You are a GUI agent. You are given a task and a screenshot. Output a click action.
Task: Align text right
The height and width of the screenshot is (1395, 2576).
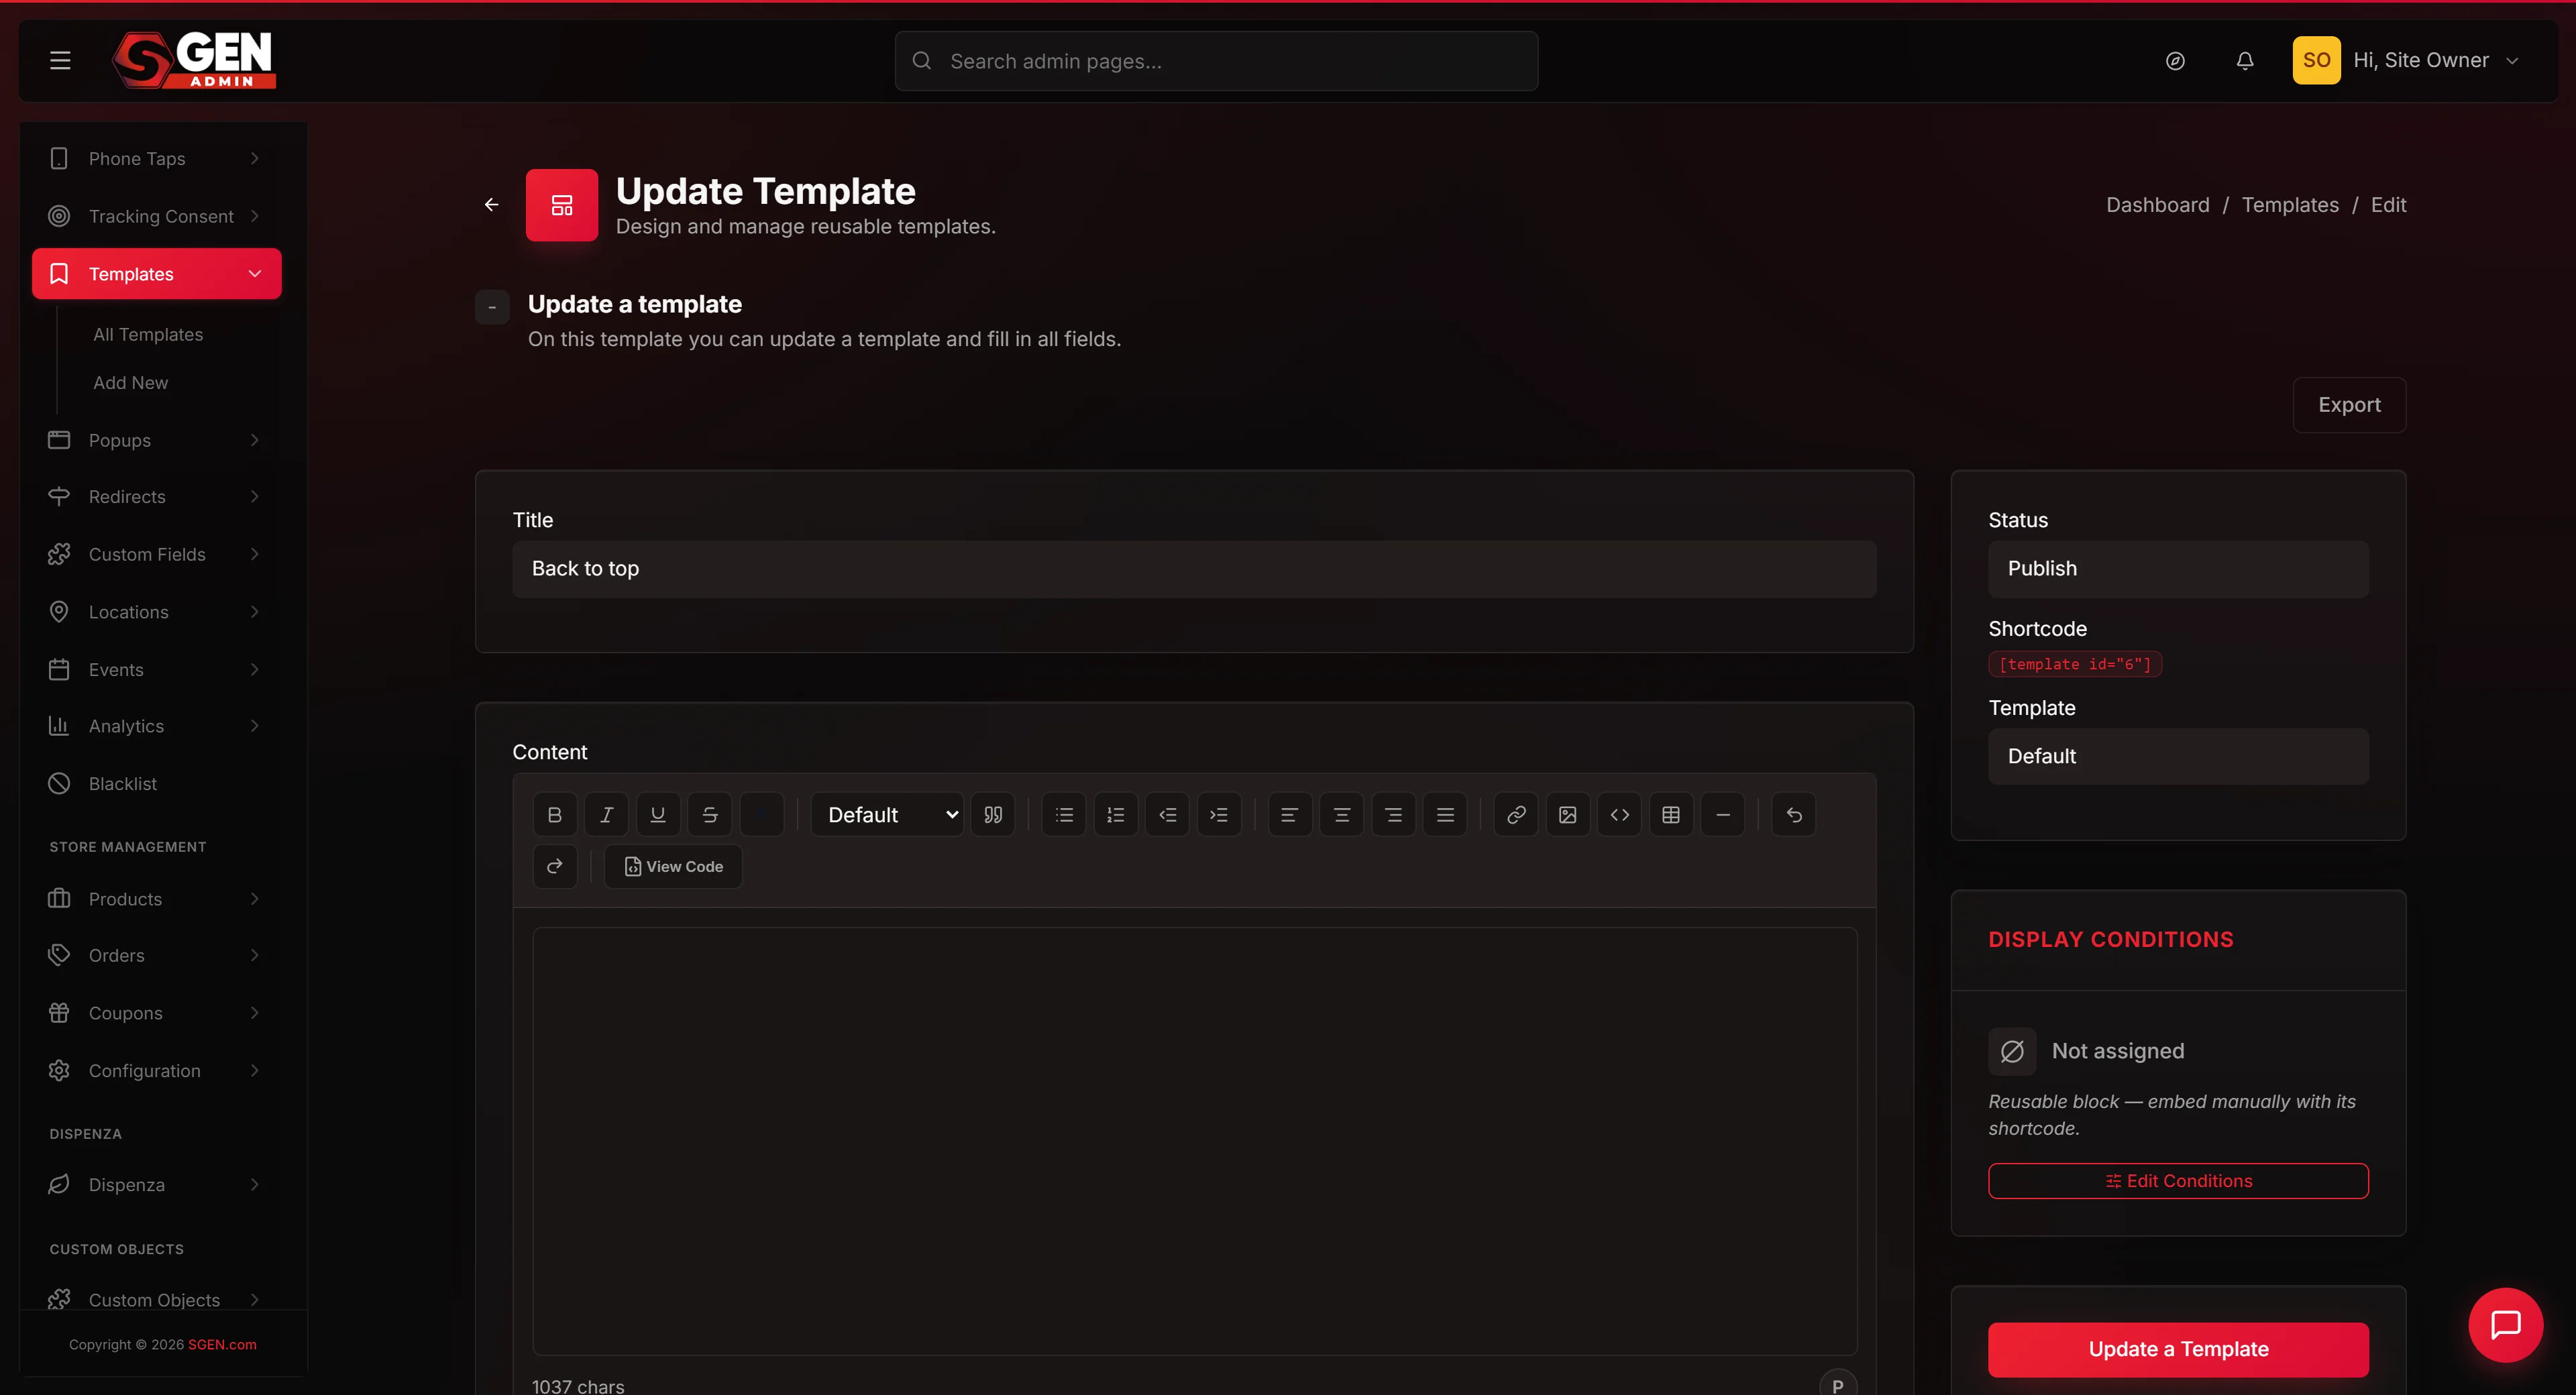coord(1393,815)
